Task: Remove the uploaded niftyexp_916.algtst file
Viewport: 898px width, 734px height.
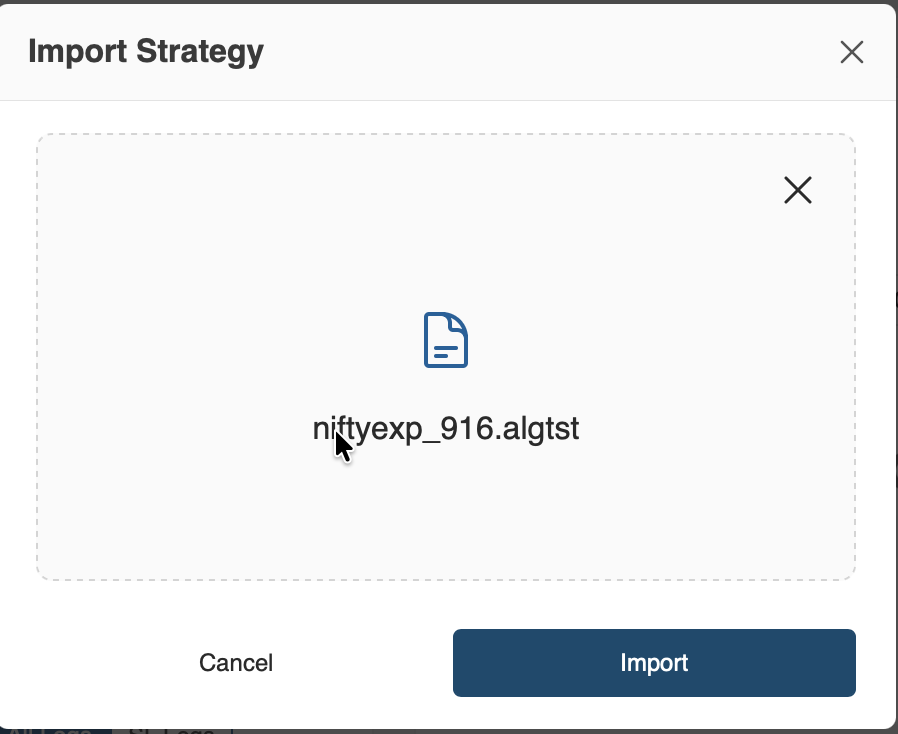Action: click(797, 190)
